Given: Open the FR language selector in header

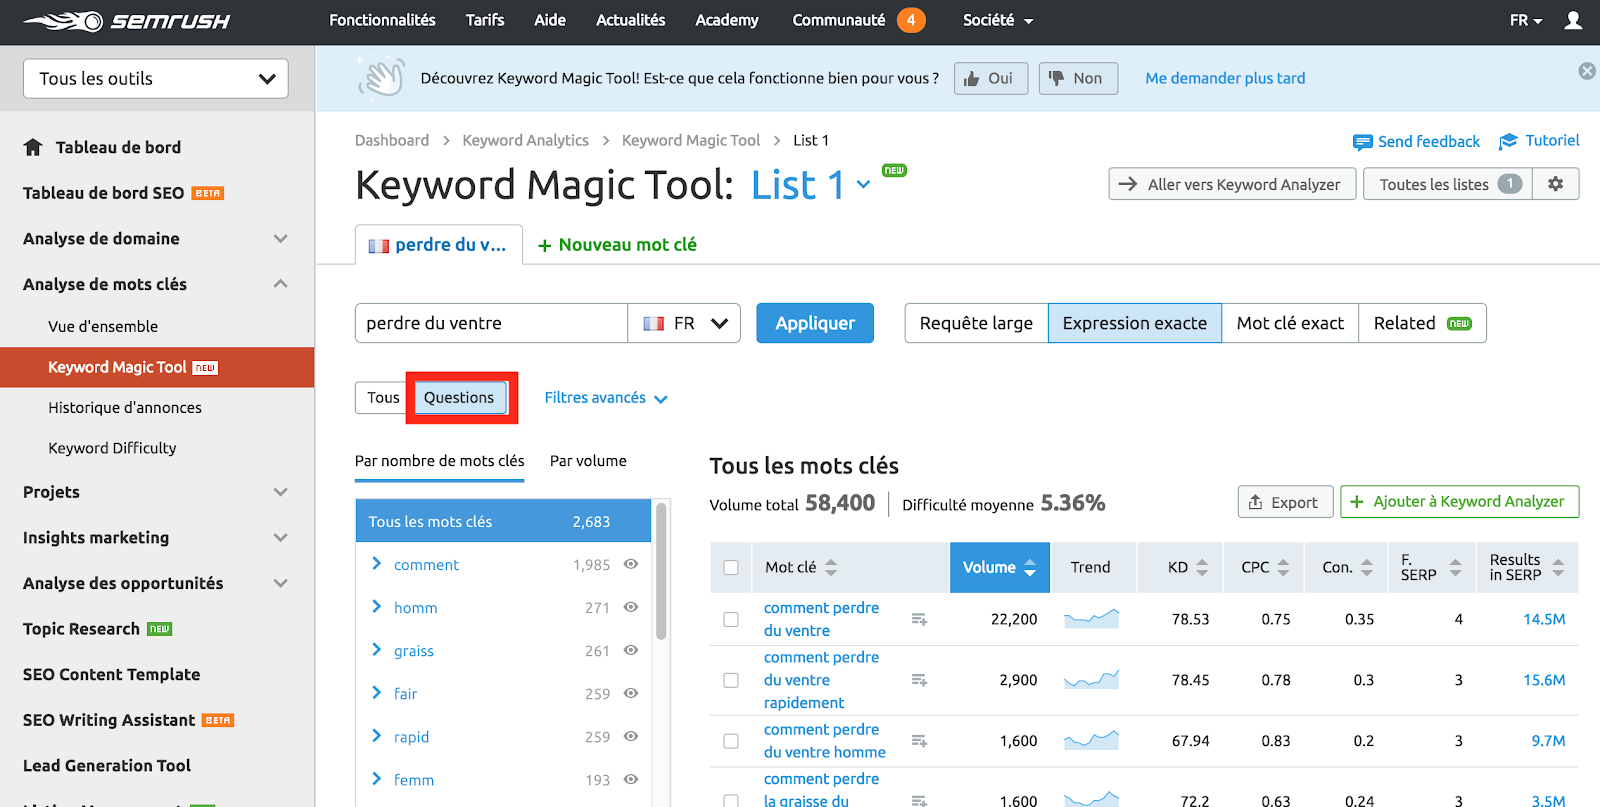Looking at the screenshot, I should point(1526,20).
